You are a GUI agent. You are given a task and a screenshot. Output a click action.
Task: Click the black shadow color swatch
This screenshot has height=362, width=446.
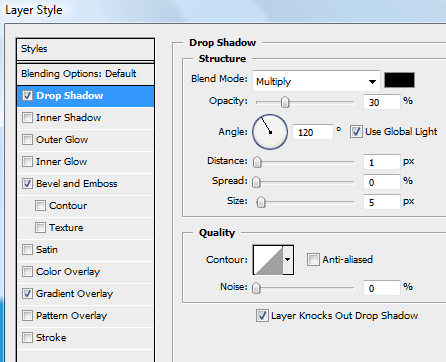coord(399,80)
